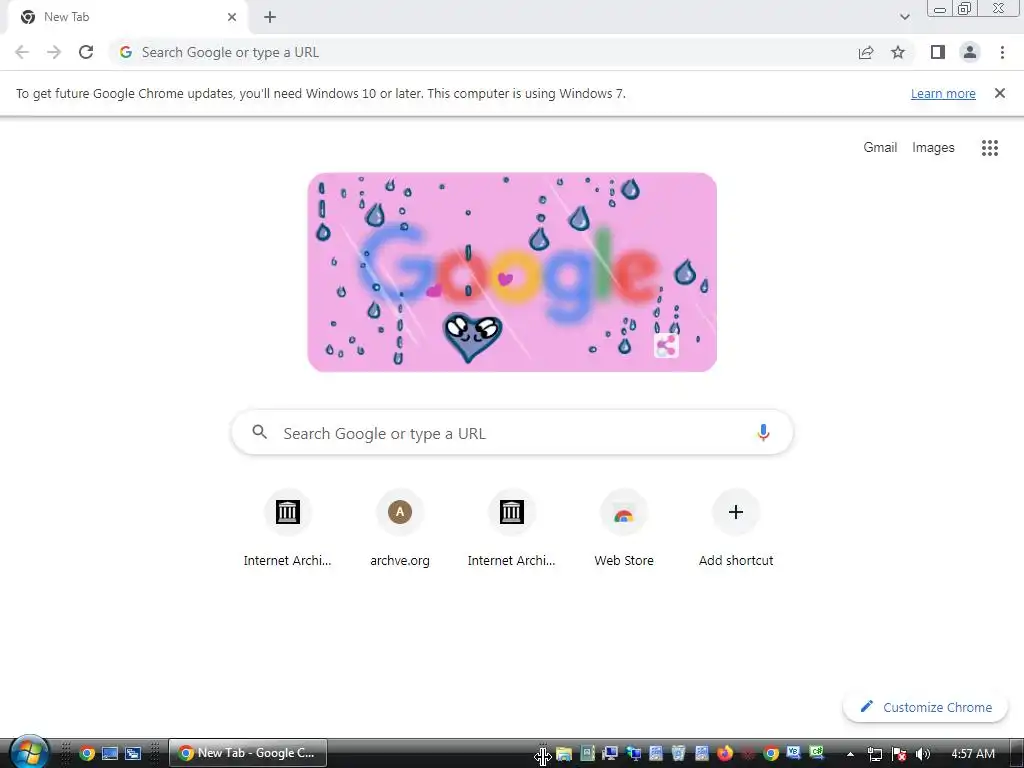
Task: Open the Web Store shortcut
Action: pos(624,528)
